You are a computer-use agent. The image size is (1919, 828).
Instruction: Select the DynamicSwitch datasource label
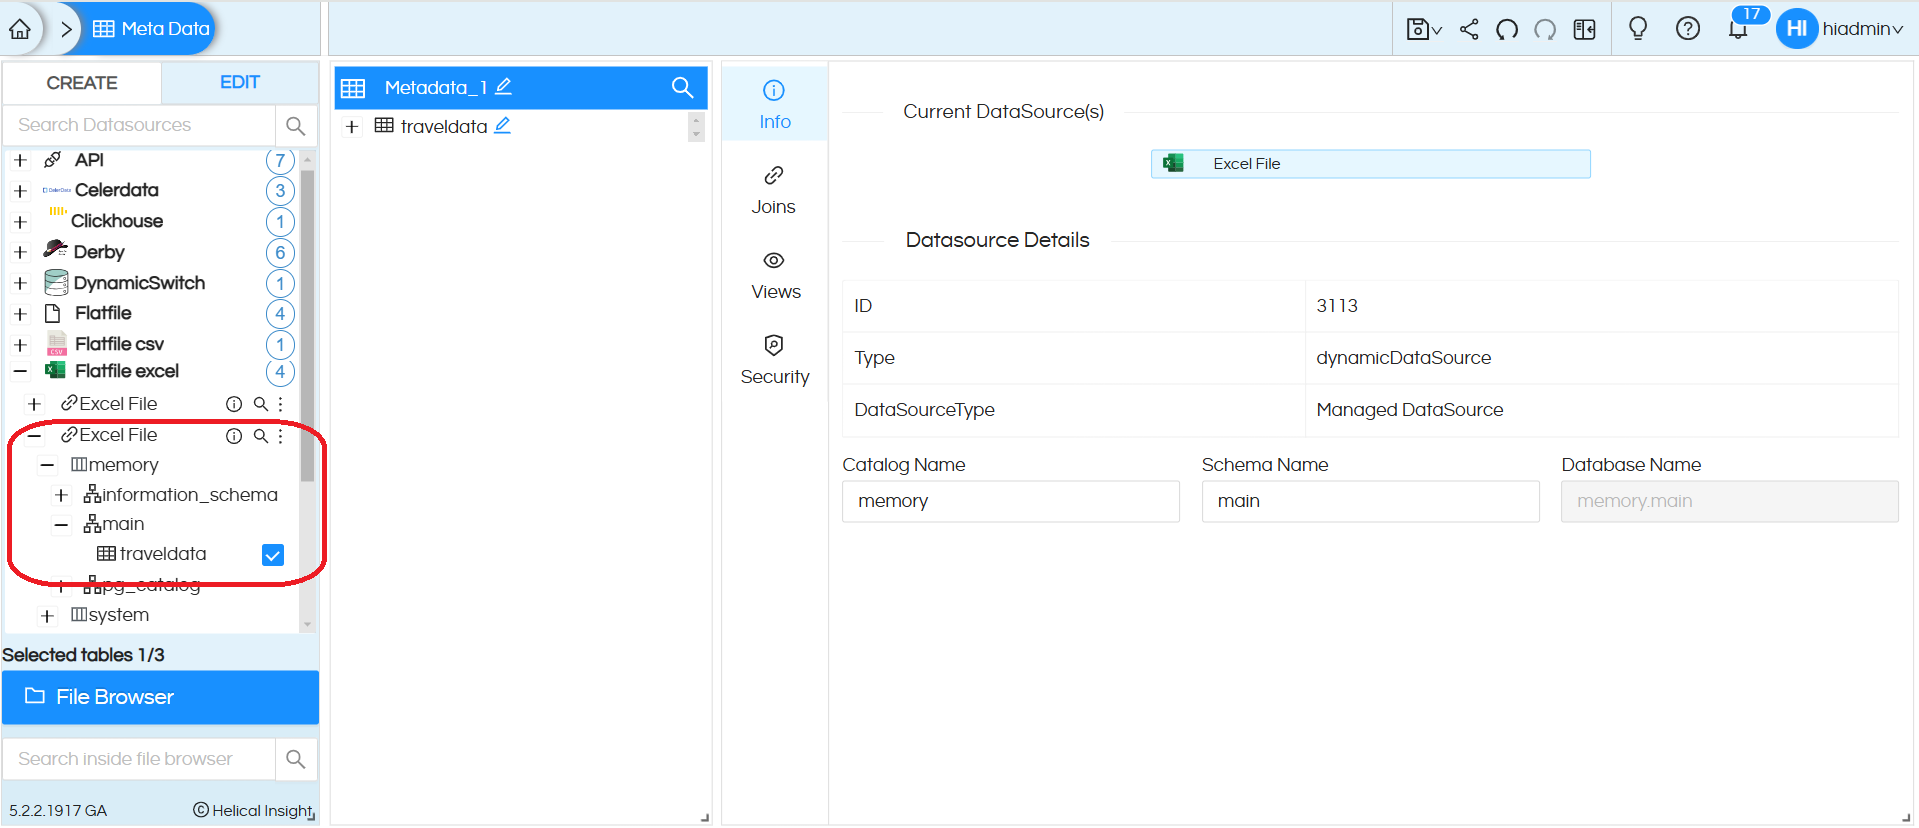[139, 283]
